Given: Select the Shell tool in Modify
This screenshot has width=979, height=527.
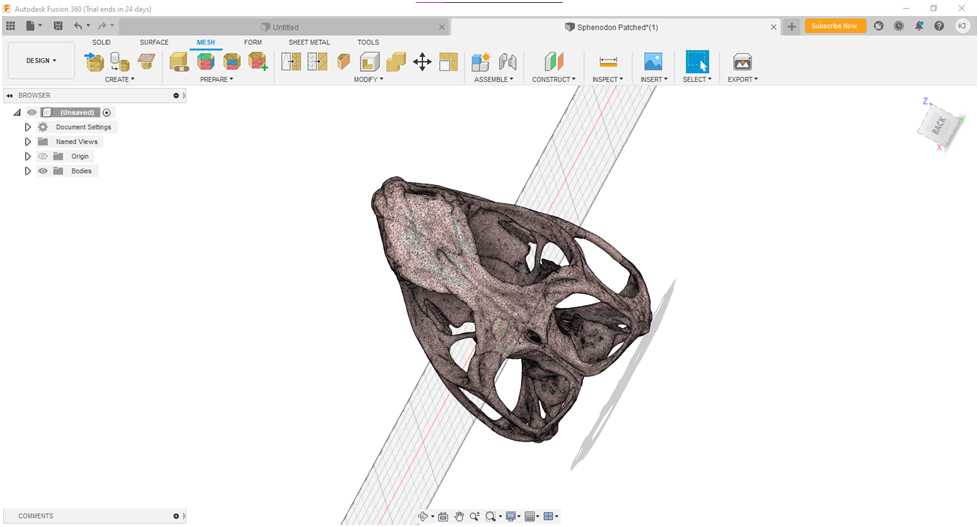Looking at the screenshot, I should 370,62.
